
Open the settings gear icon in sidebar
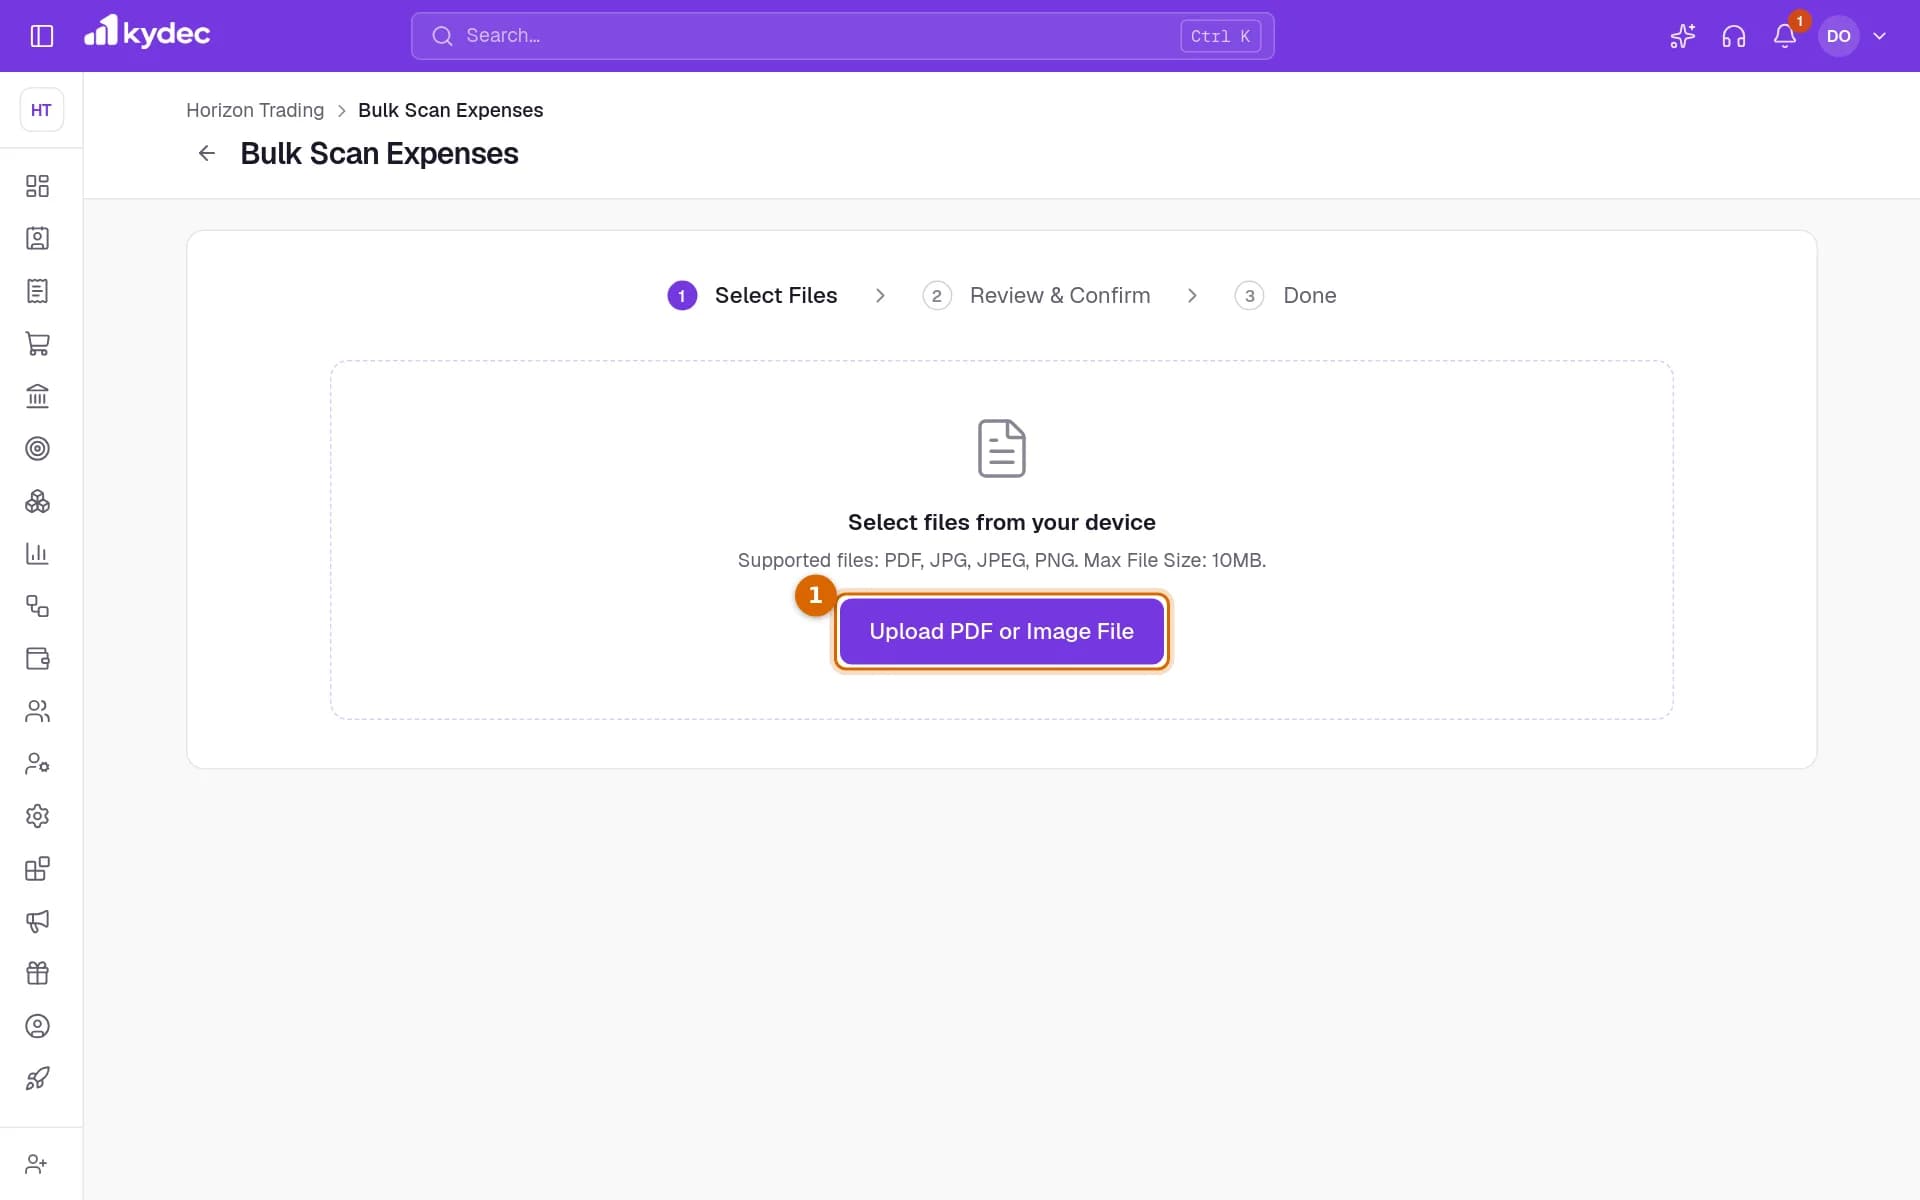click(x=37, y=816)
